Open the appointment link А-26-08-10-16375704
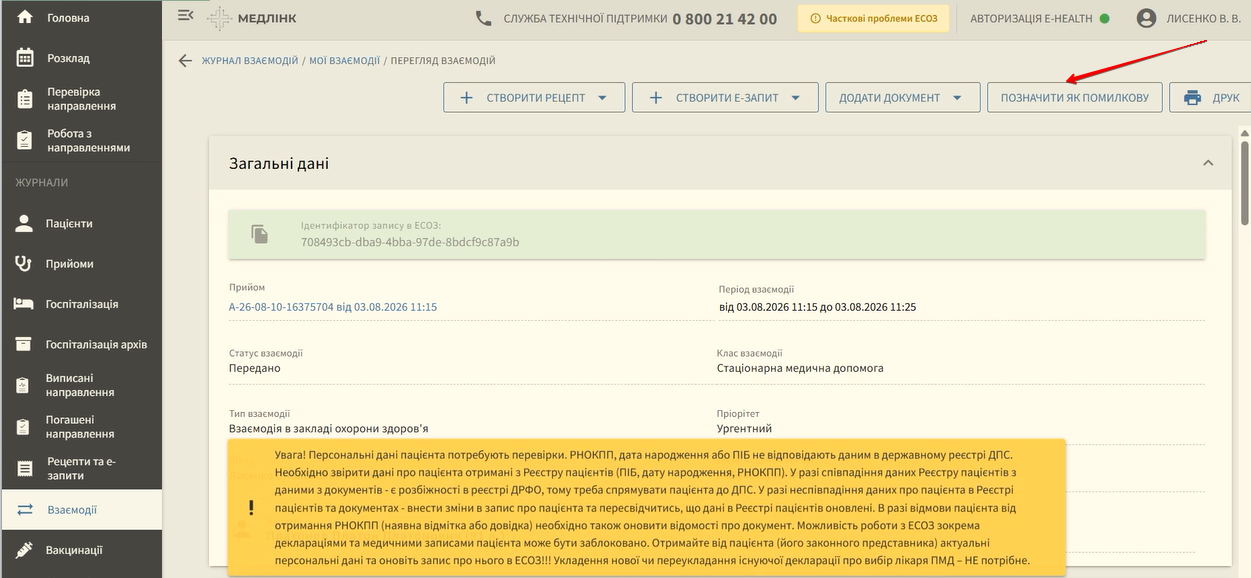The image size is (1251, 578). point(333,307)
